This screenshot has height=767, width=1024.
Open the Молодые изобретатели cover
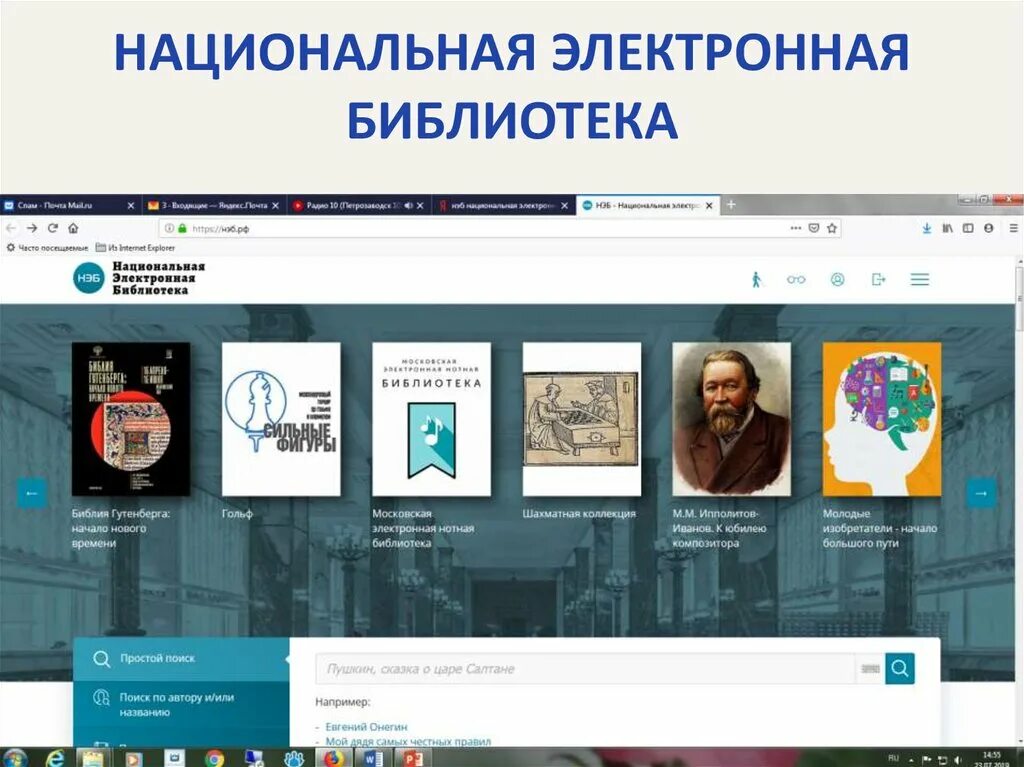(882, 419)
